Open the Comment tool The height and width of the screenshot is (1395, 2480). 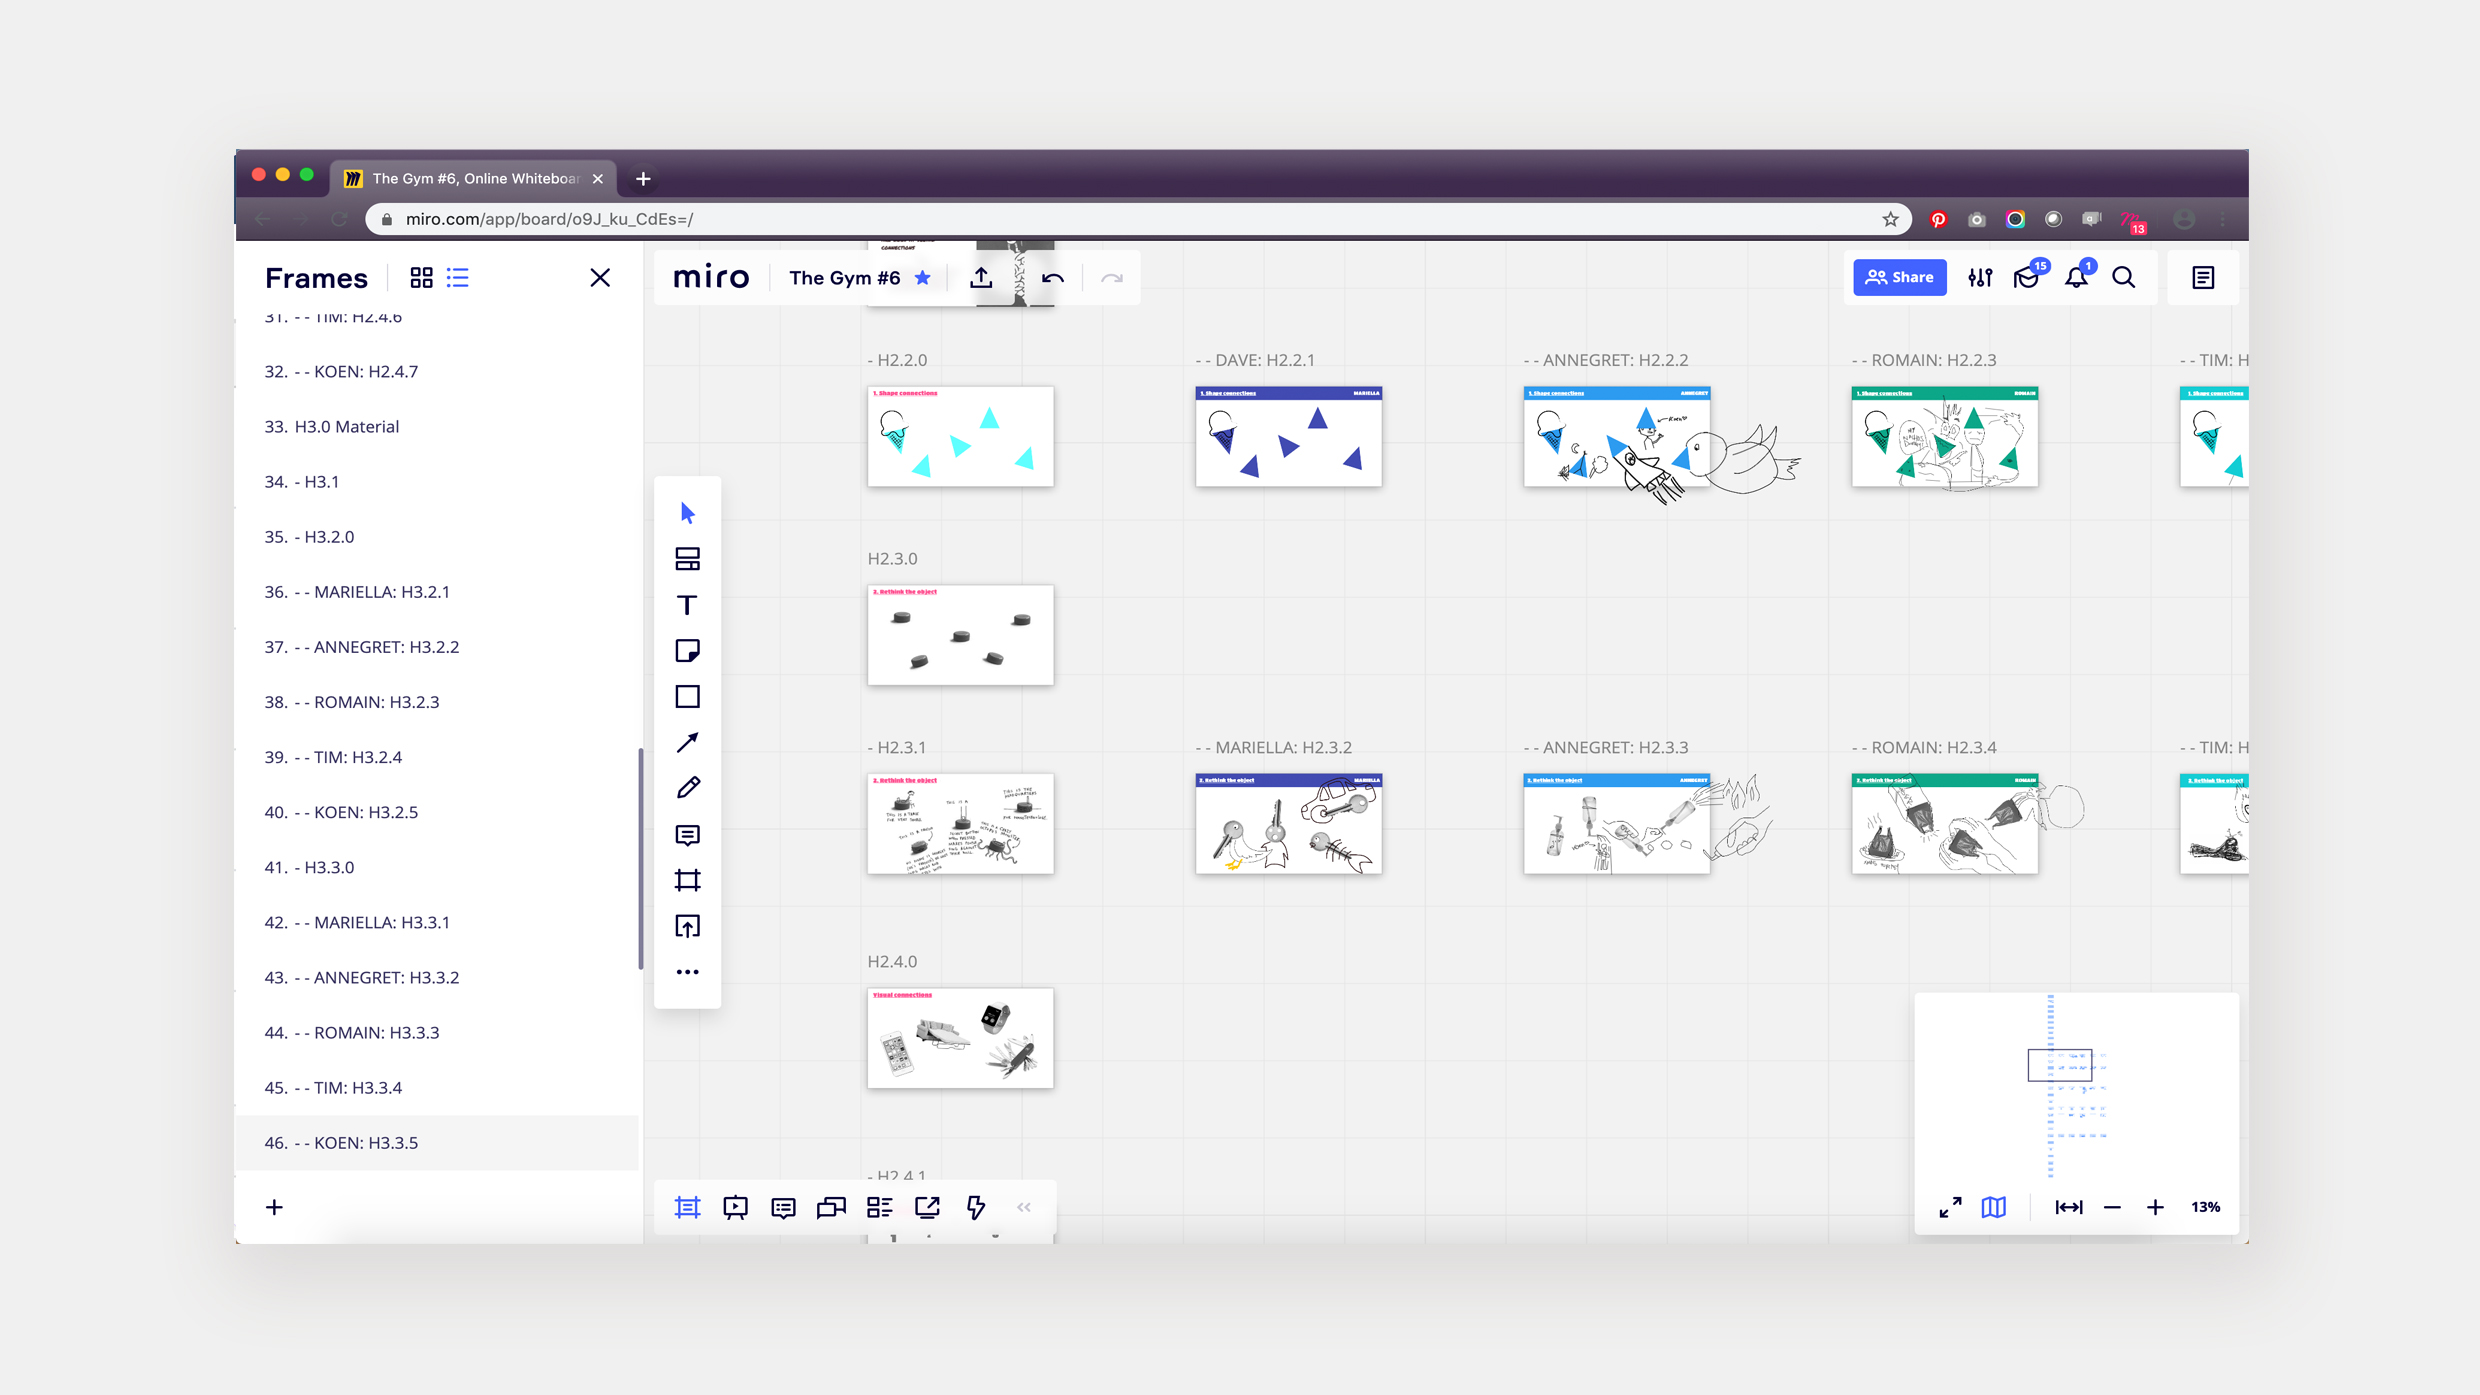pyautogui.click(x=687, y=834)
